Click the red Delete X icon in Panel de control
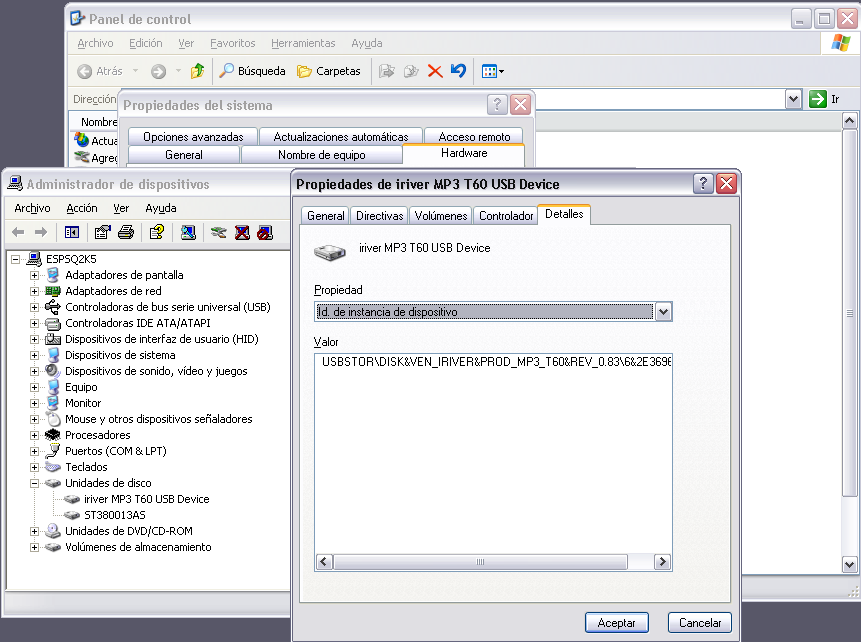The image size is (861, 642). (435, 71)
